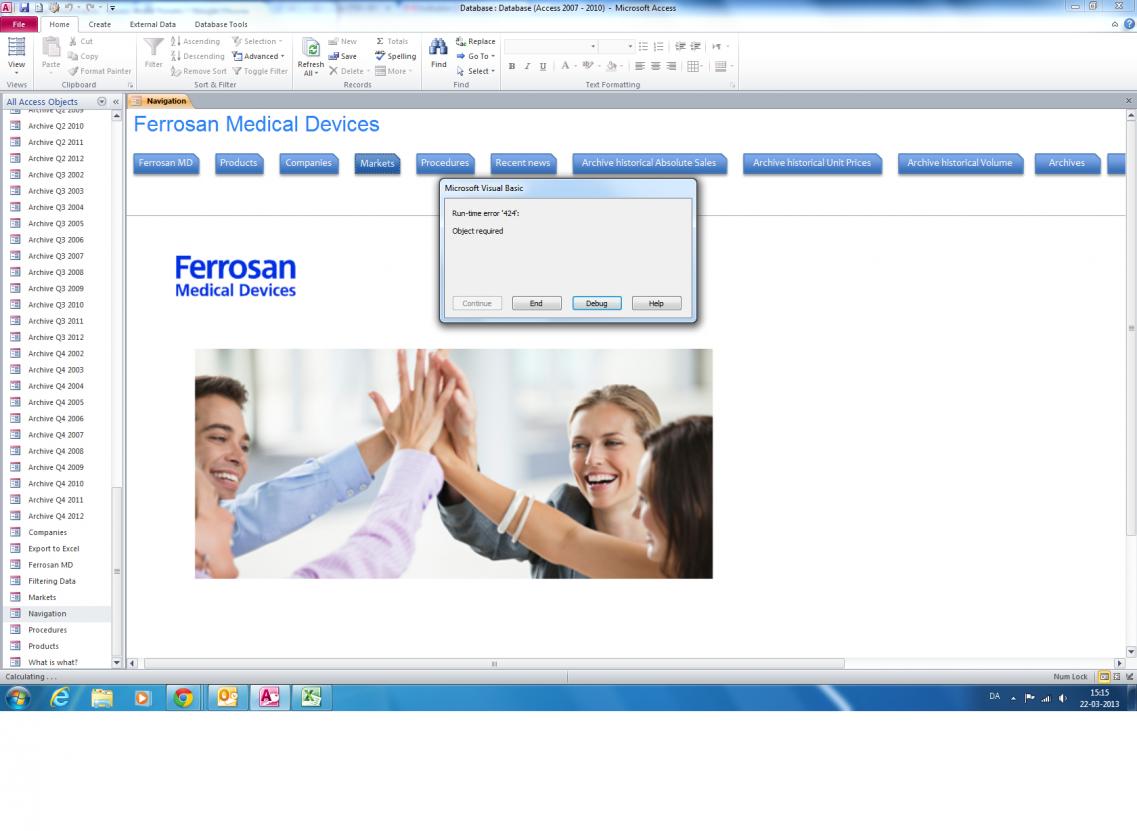Click the Replace command
Screen dimensions: 1137x831
point(476,41)
